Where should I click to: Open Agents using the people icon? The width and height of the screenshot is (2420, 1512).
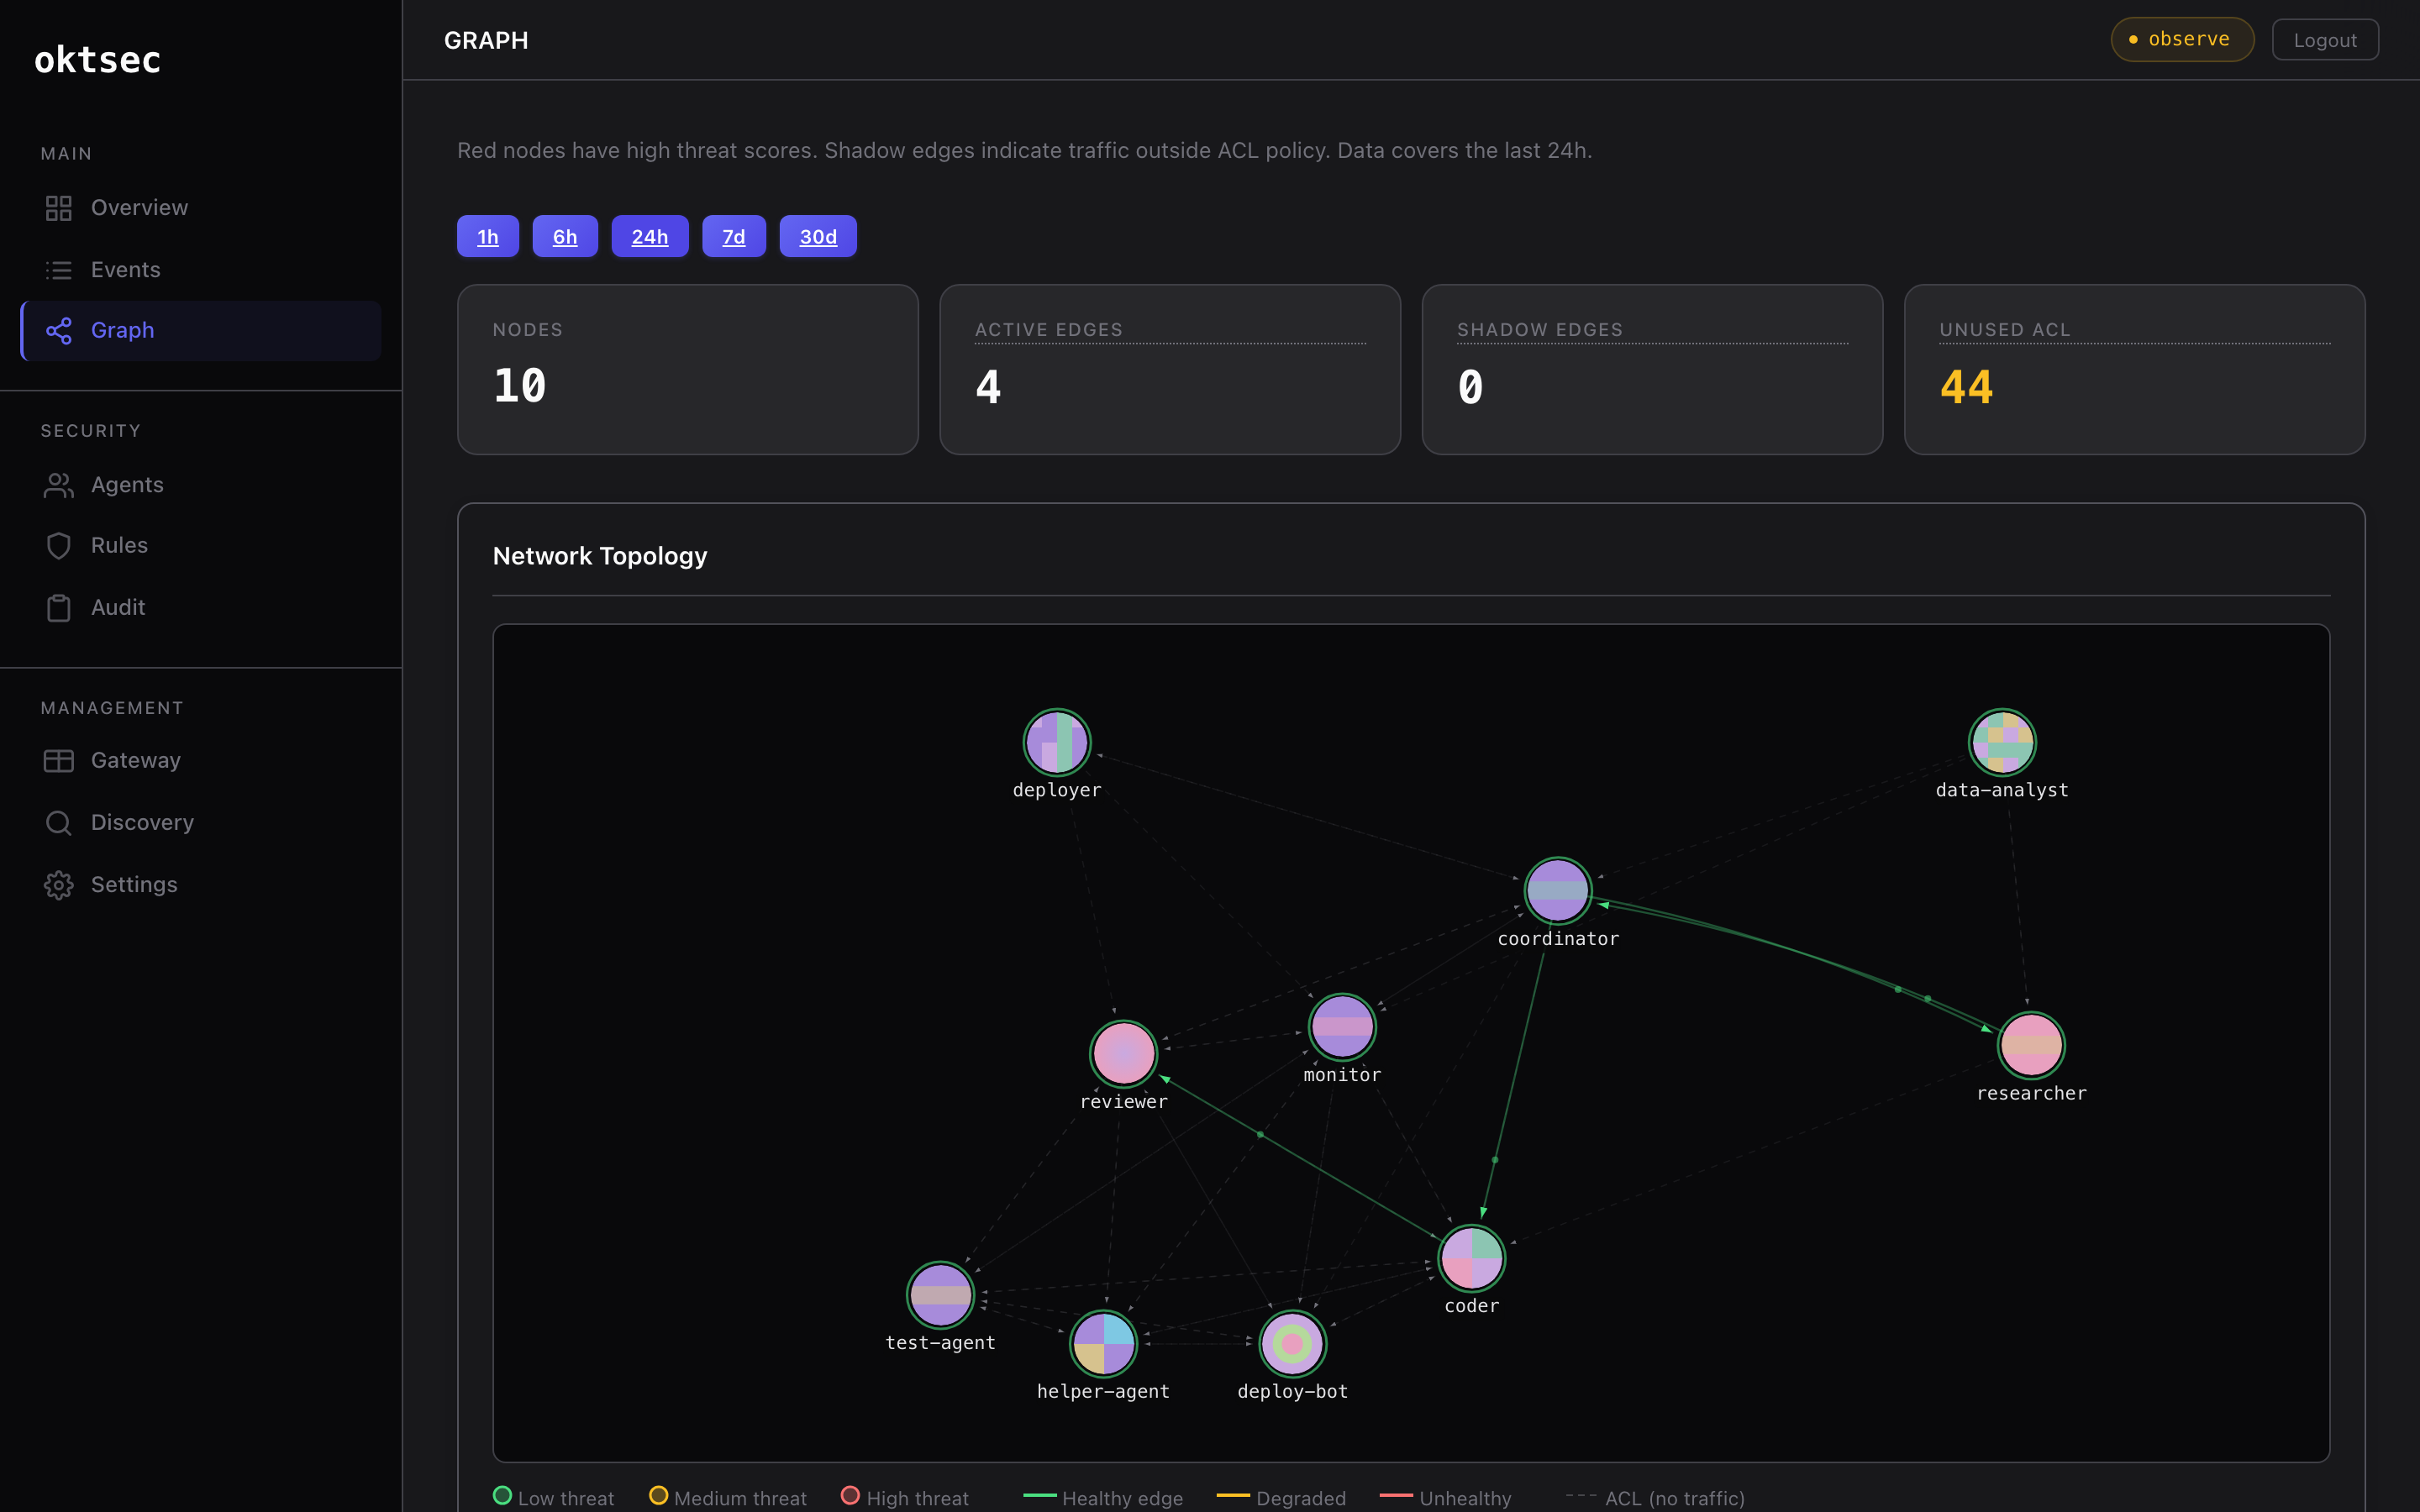point(58,484)
